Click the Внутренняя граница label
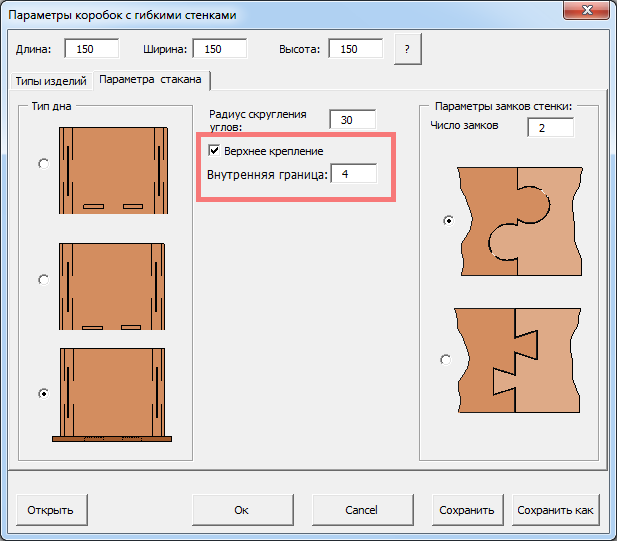 (x=267, y=174)
